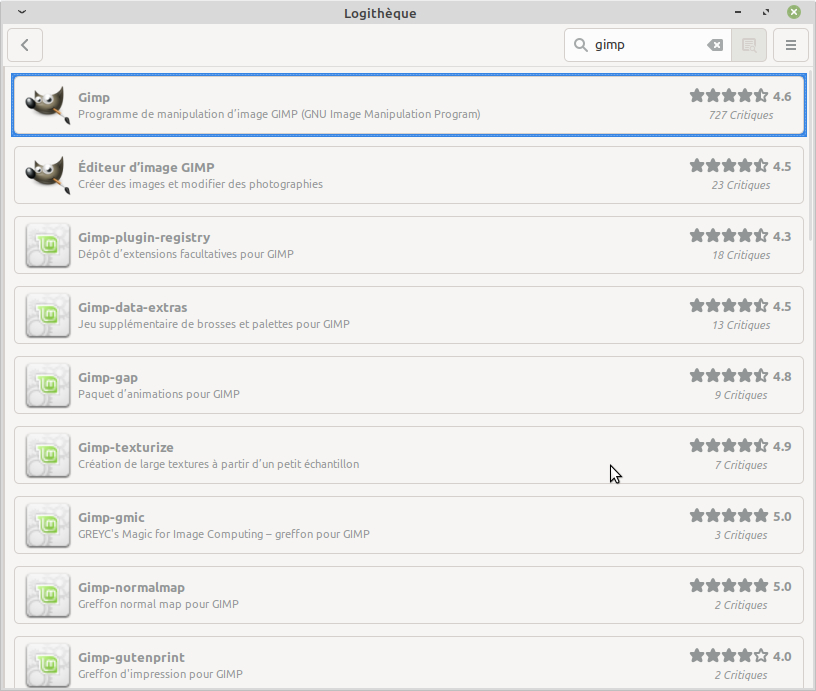The width and height of the screenshot is (816, 691).
Task: Open the Gimp-gmic title
Action: coord(111,518)
